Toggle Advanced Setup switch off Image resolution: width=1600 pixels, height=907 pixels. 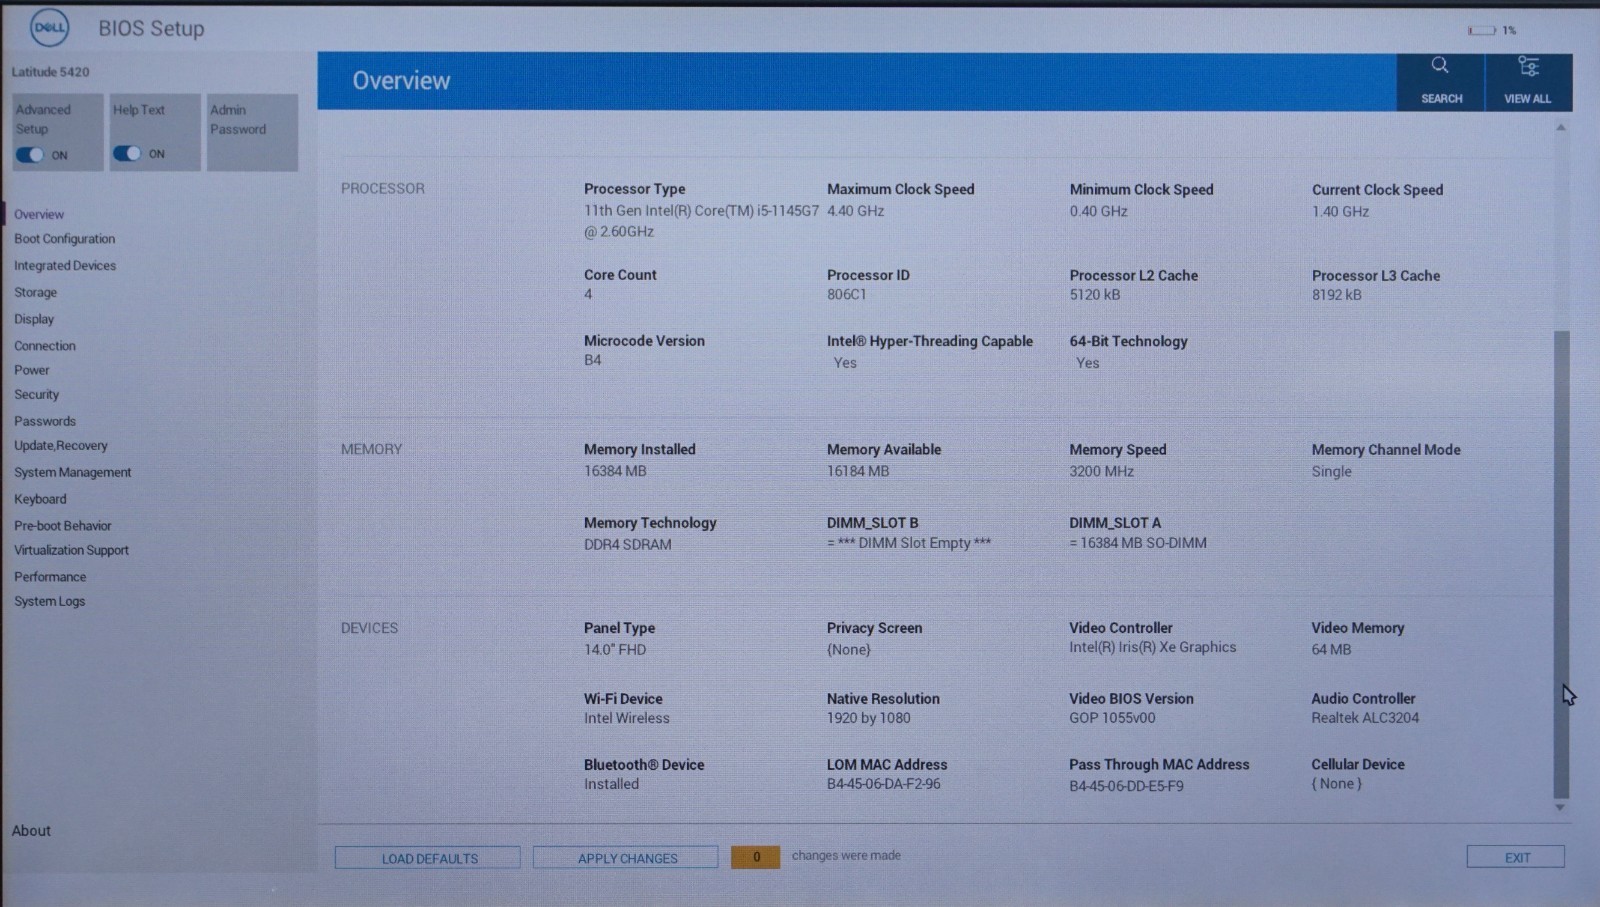(30, 155)
